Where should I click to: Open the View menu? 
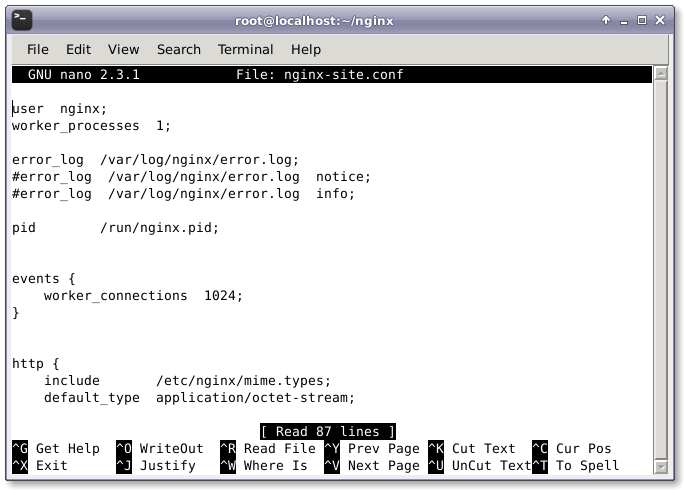point(123,49)
